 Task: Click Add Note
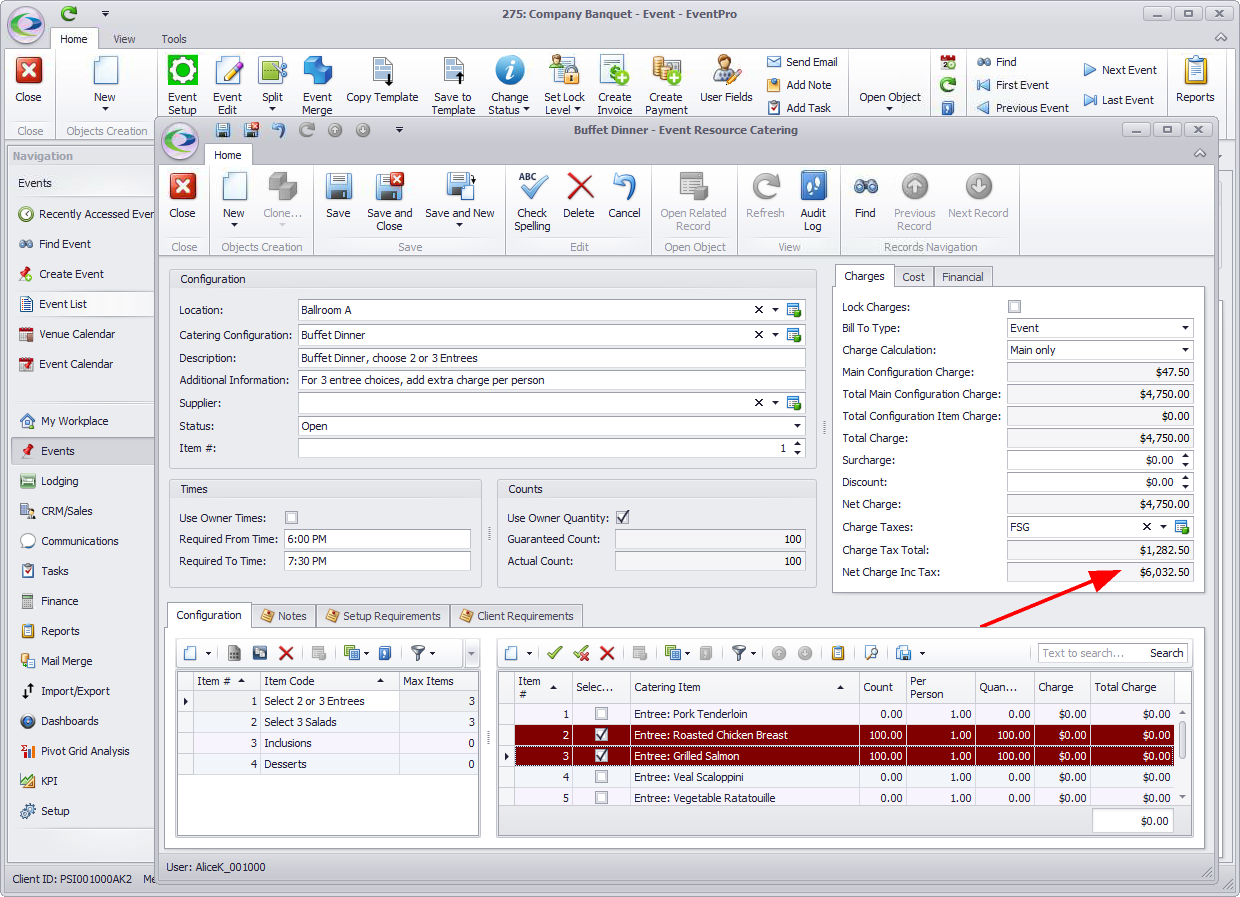click(799, 85)
